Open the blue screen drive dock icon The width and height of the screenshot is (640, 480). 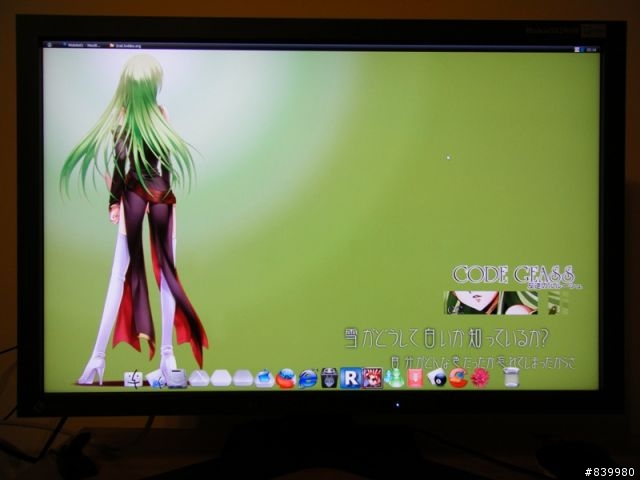[x=264, y=378]
